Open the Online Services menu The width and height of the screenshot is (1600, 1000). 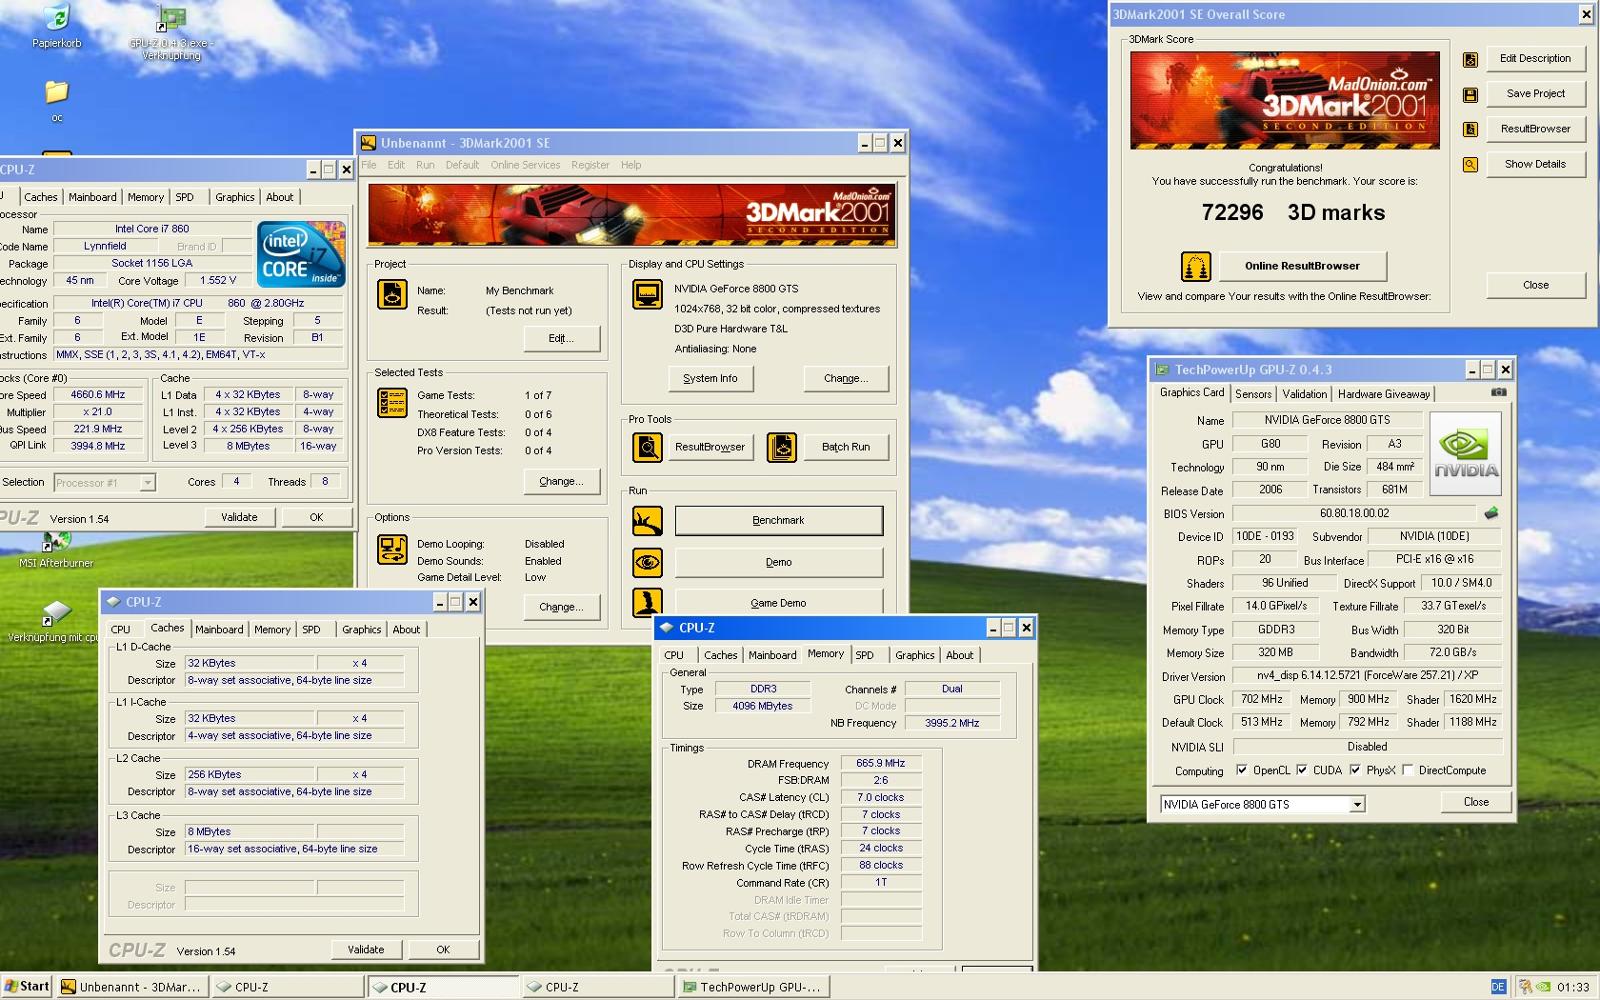[525, 165]
